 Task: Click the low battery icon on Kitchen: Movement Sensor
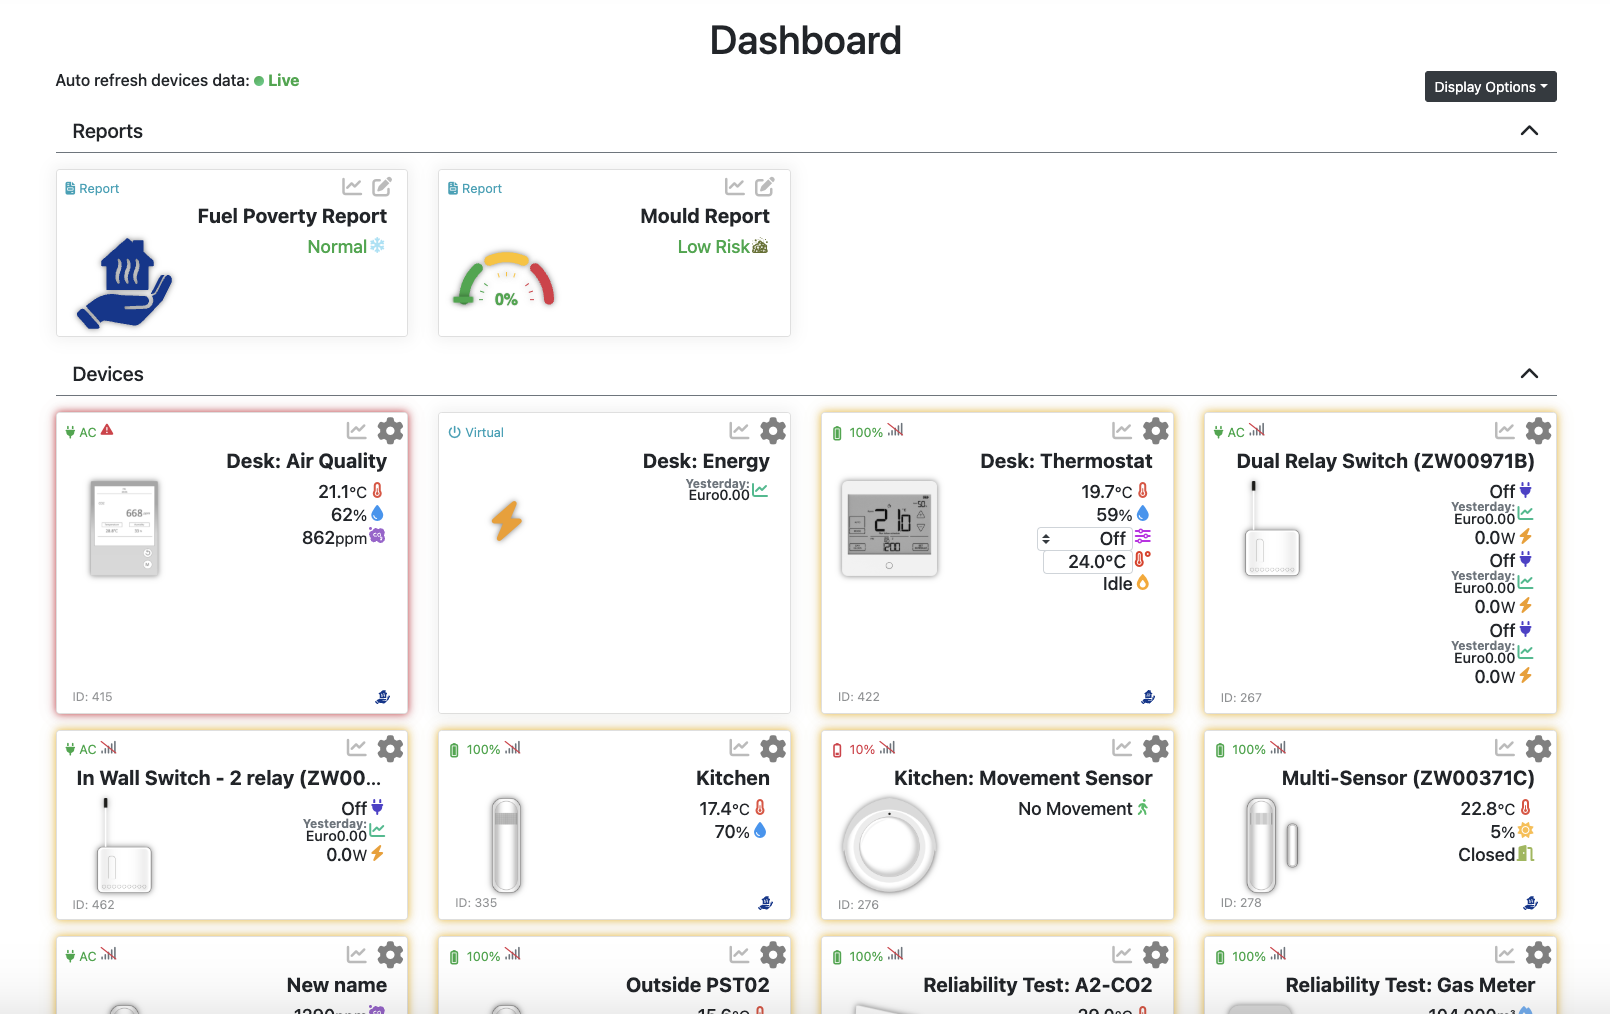tap(837, 748)
